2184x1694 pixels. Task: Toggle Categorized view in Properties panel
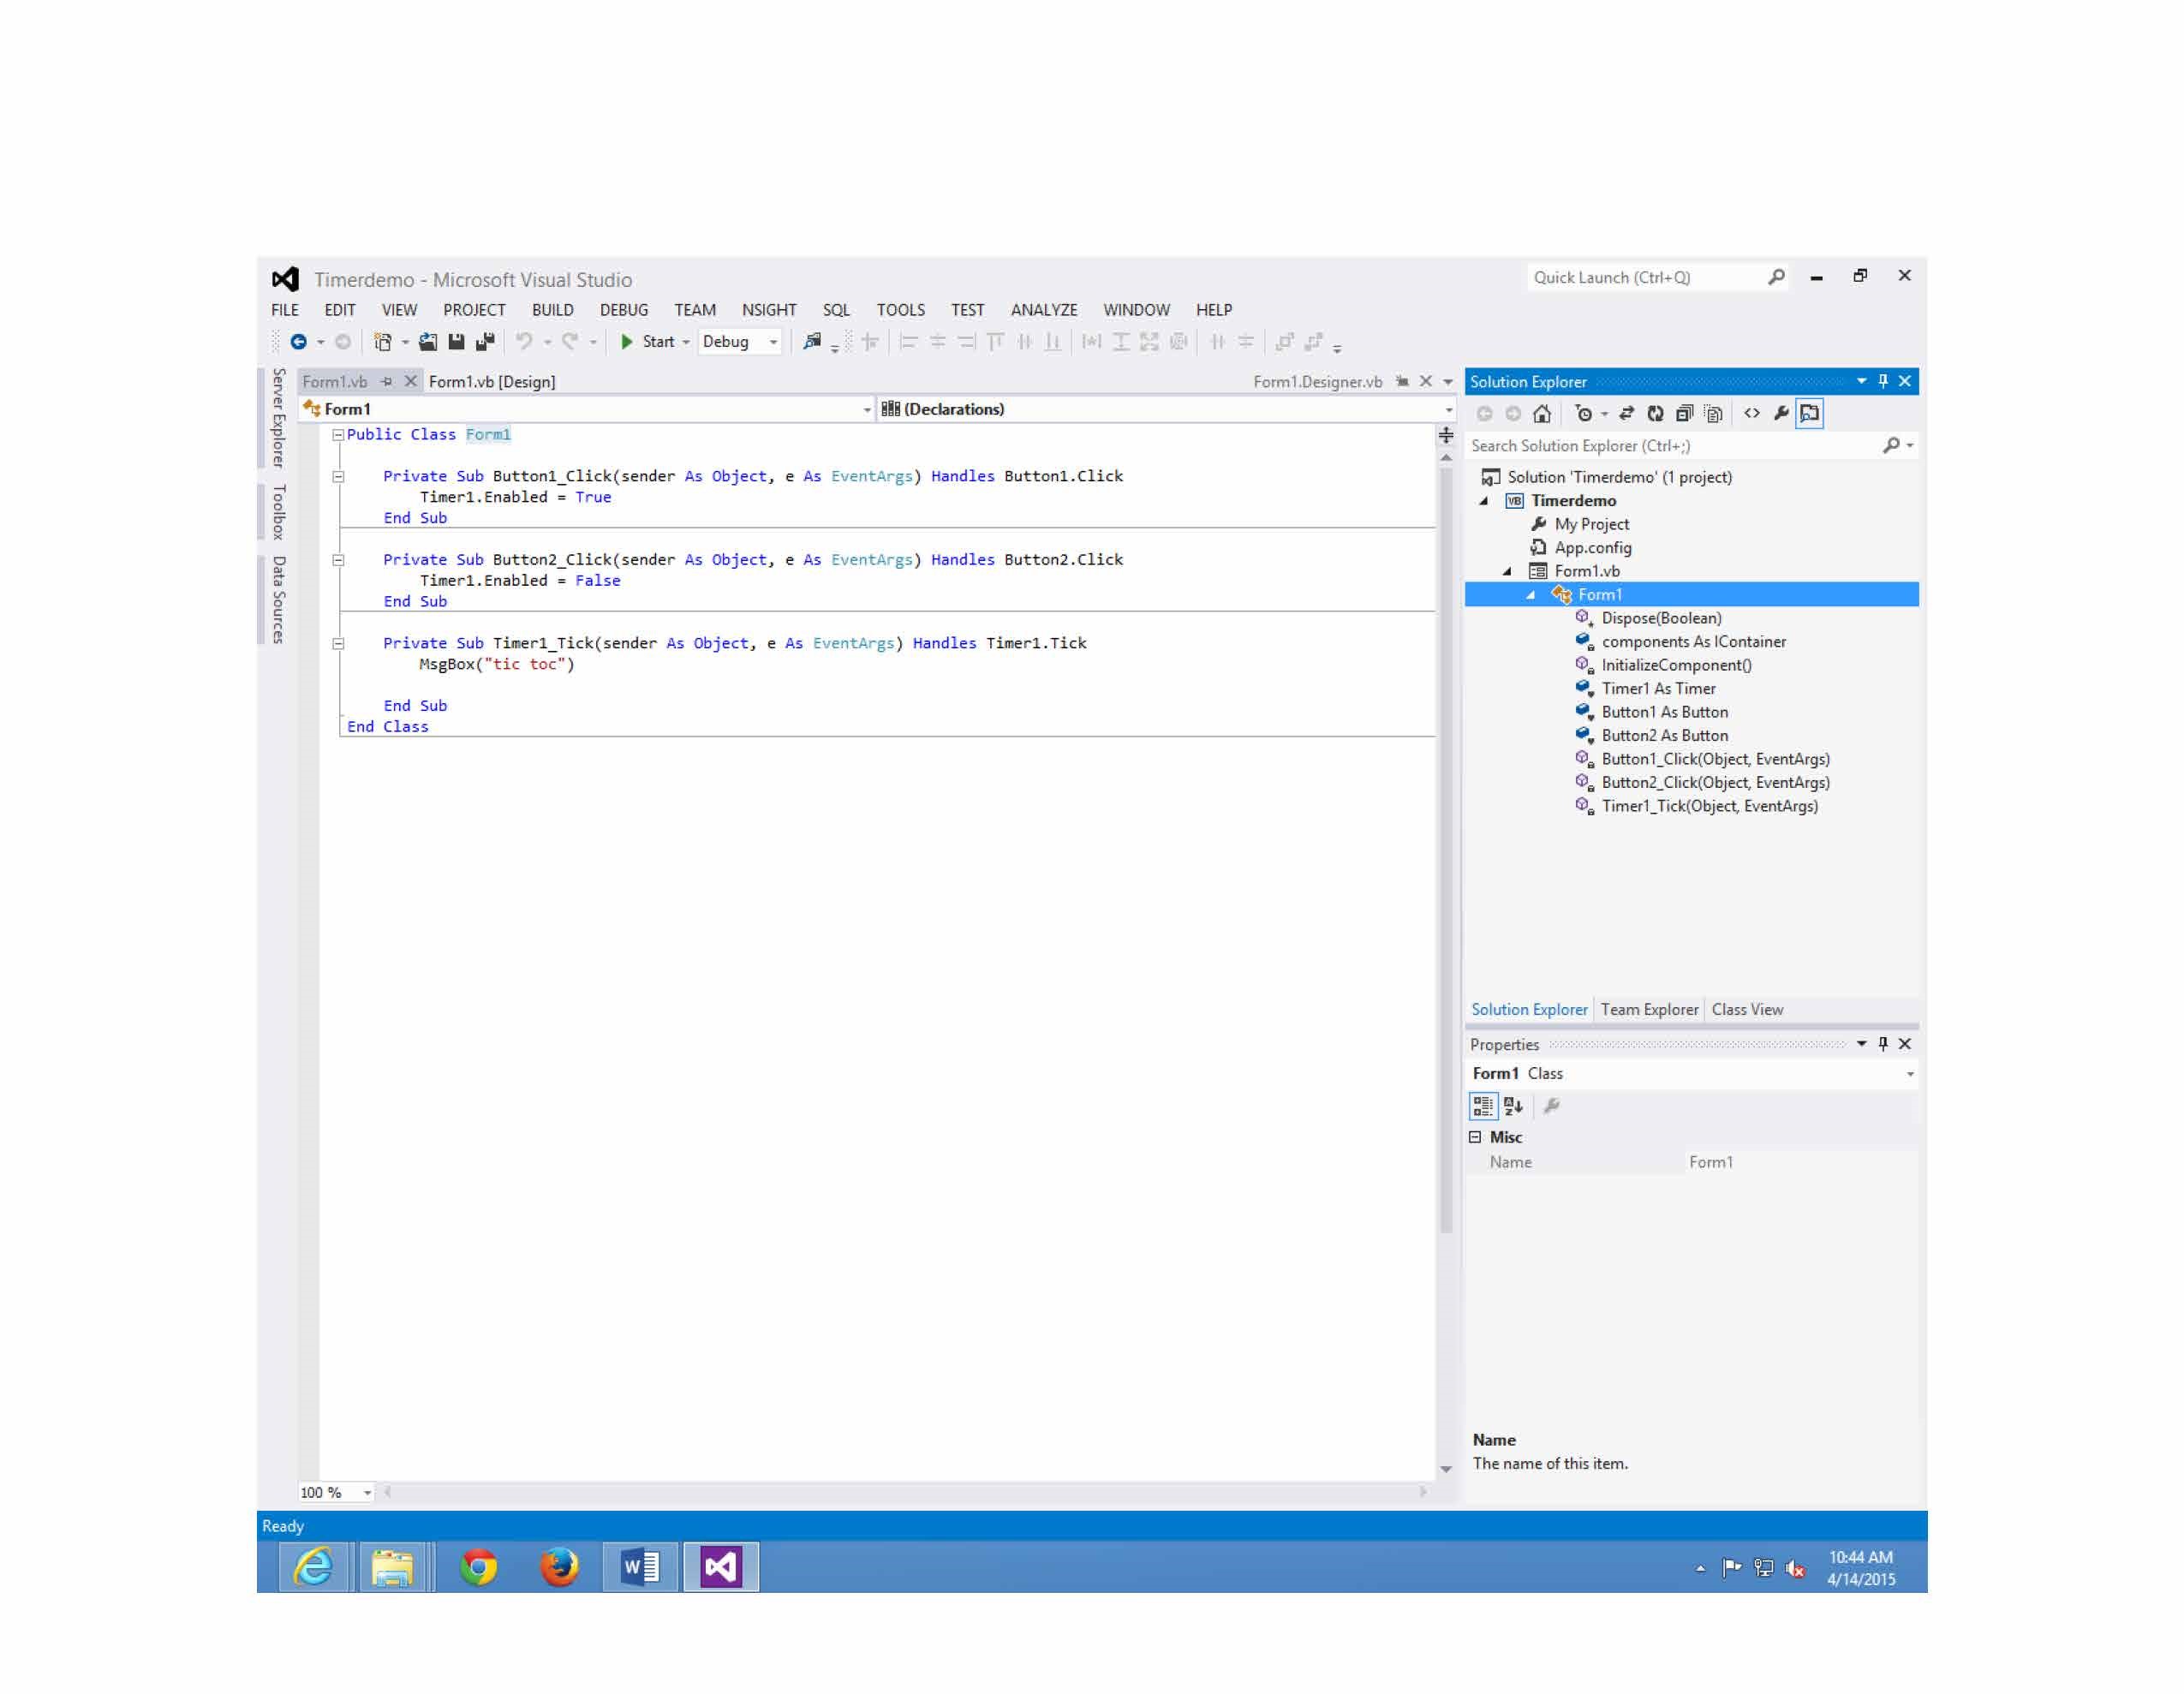click(x=1483, y=1106)
